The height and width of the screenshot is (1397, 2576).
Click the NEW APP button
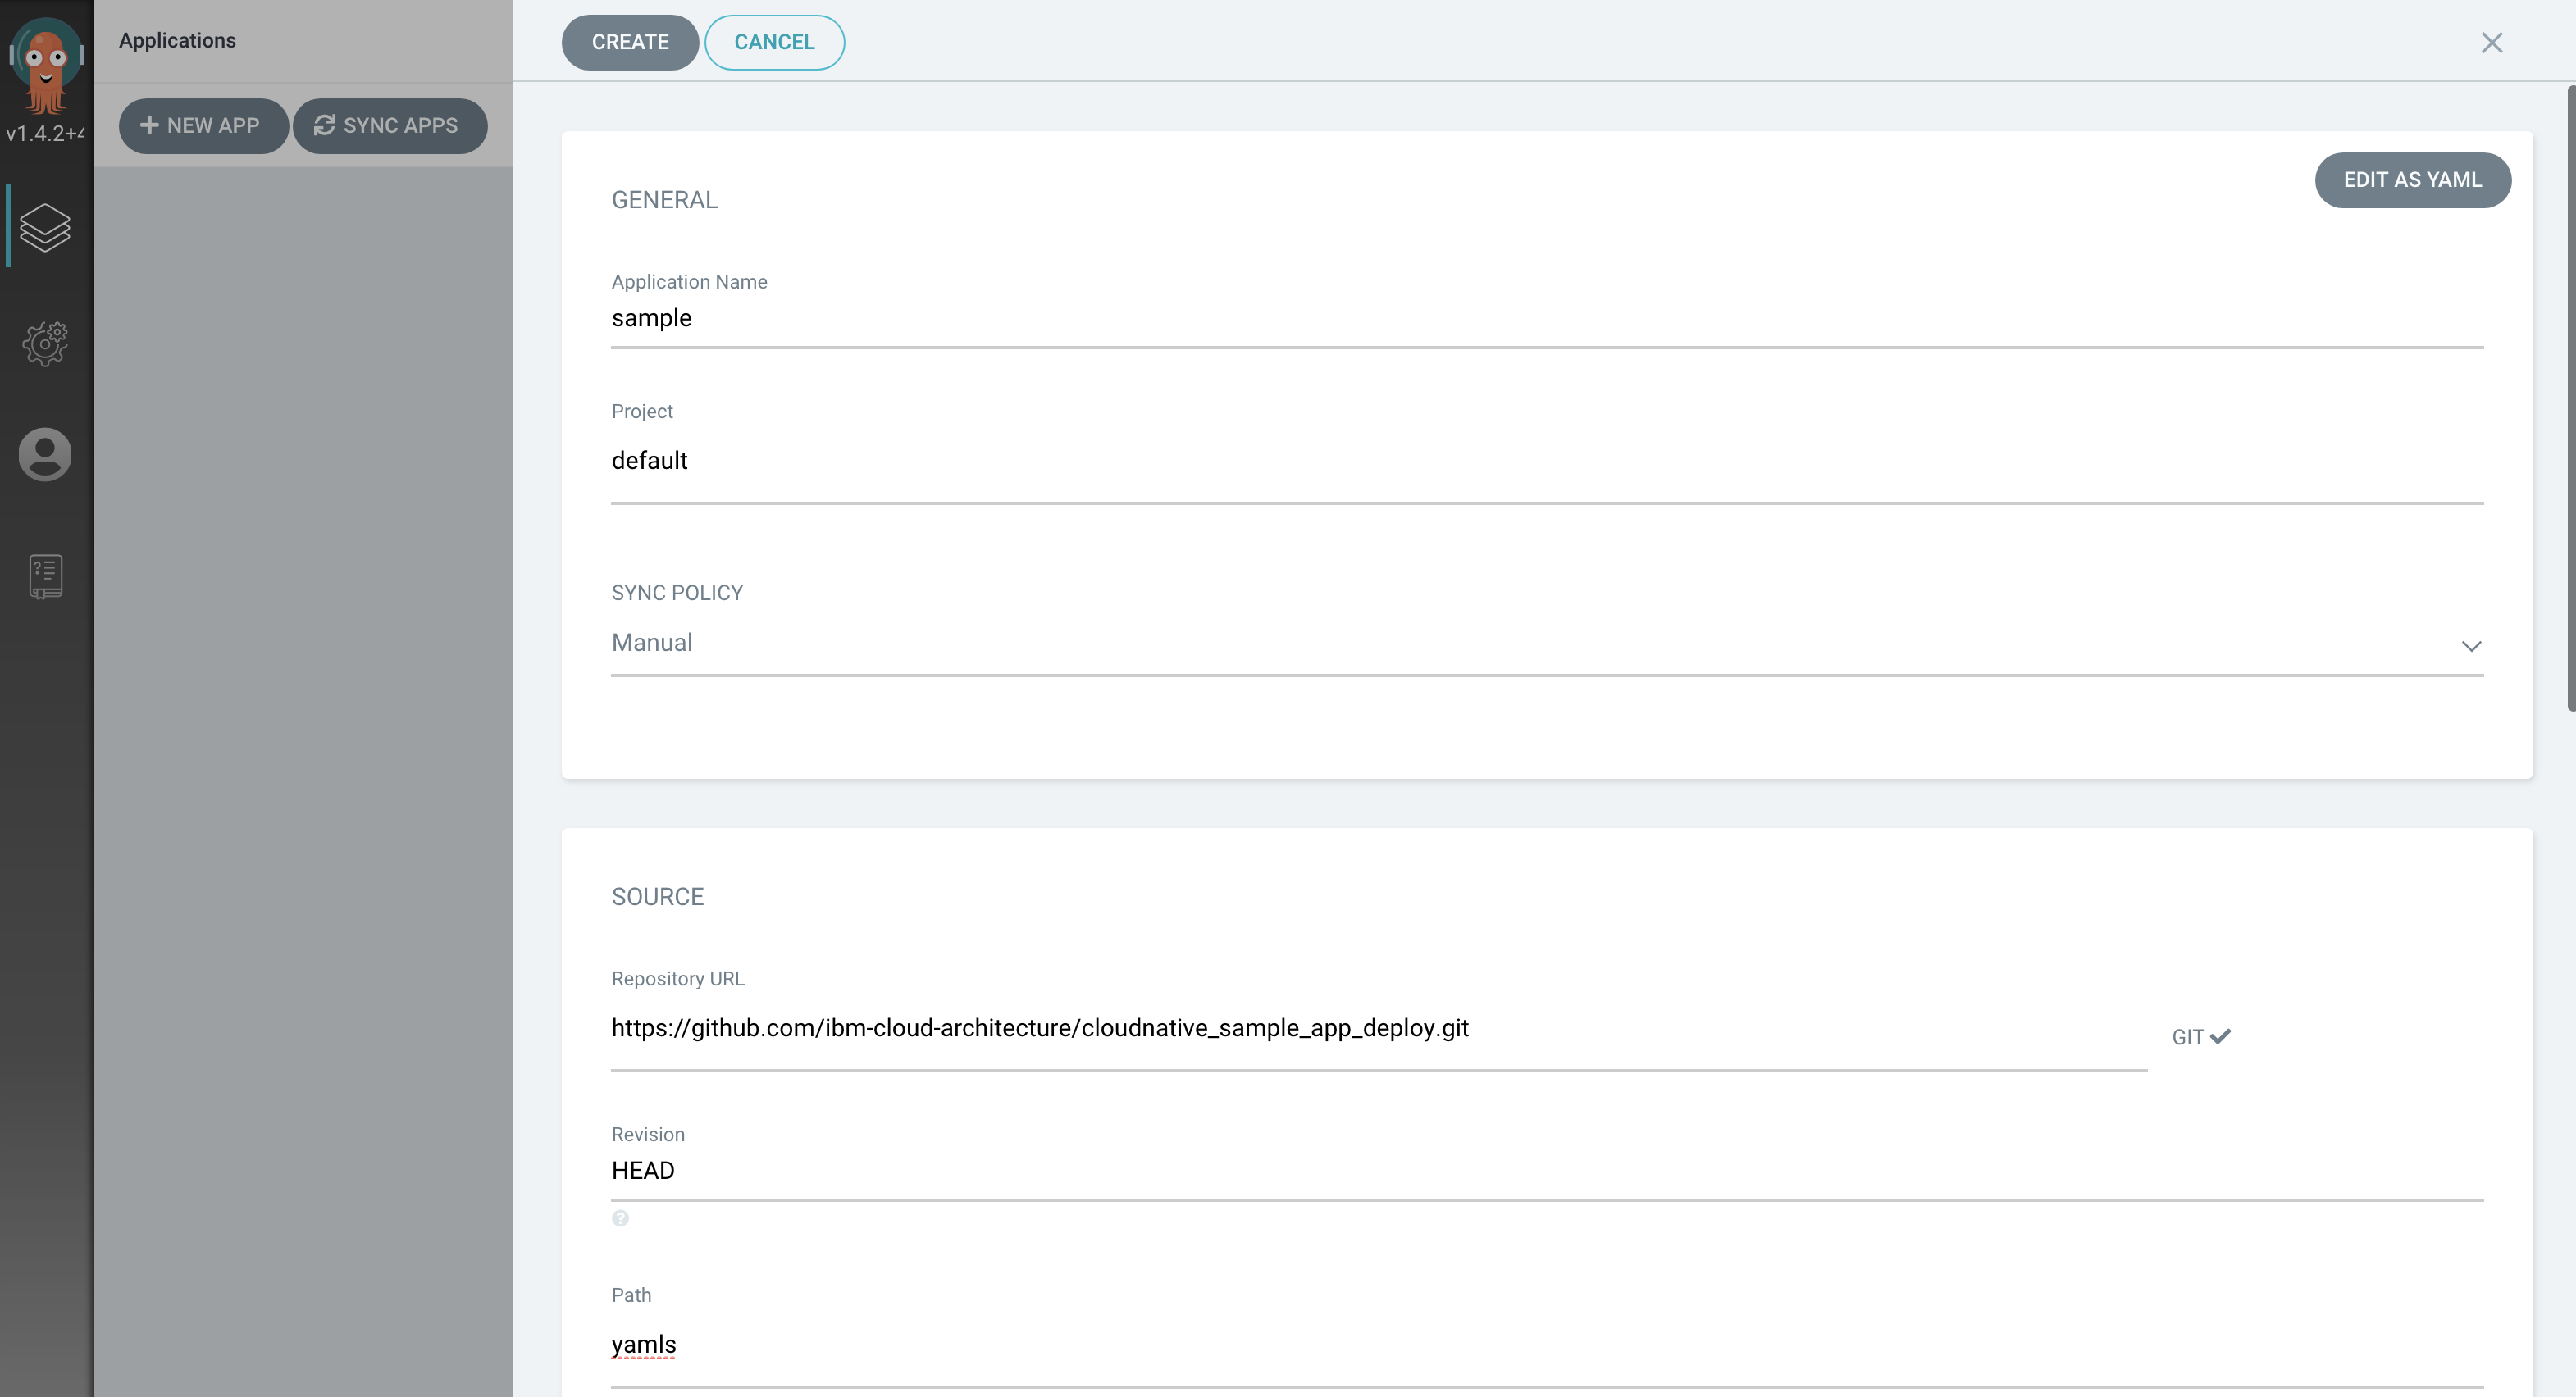coord(203,126)
